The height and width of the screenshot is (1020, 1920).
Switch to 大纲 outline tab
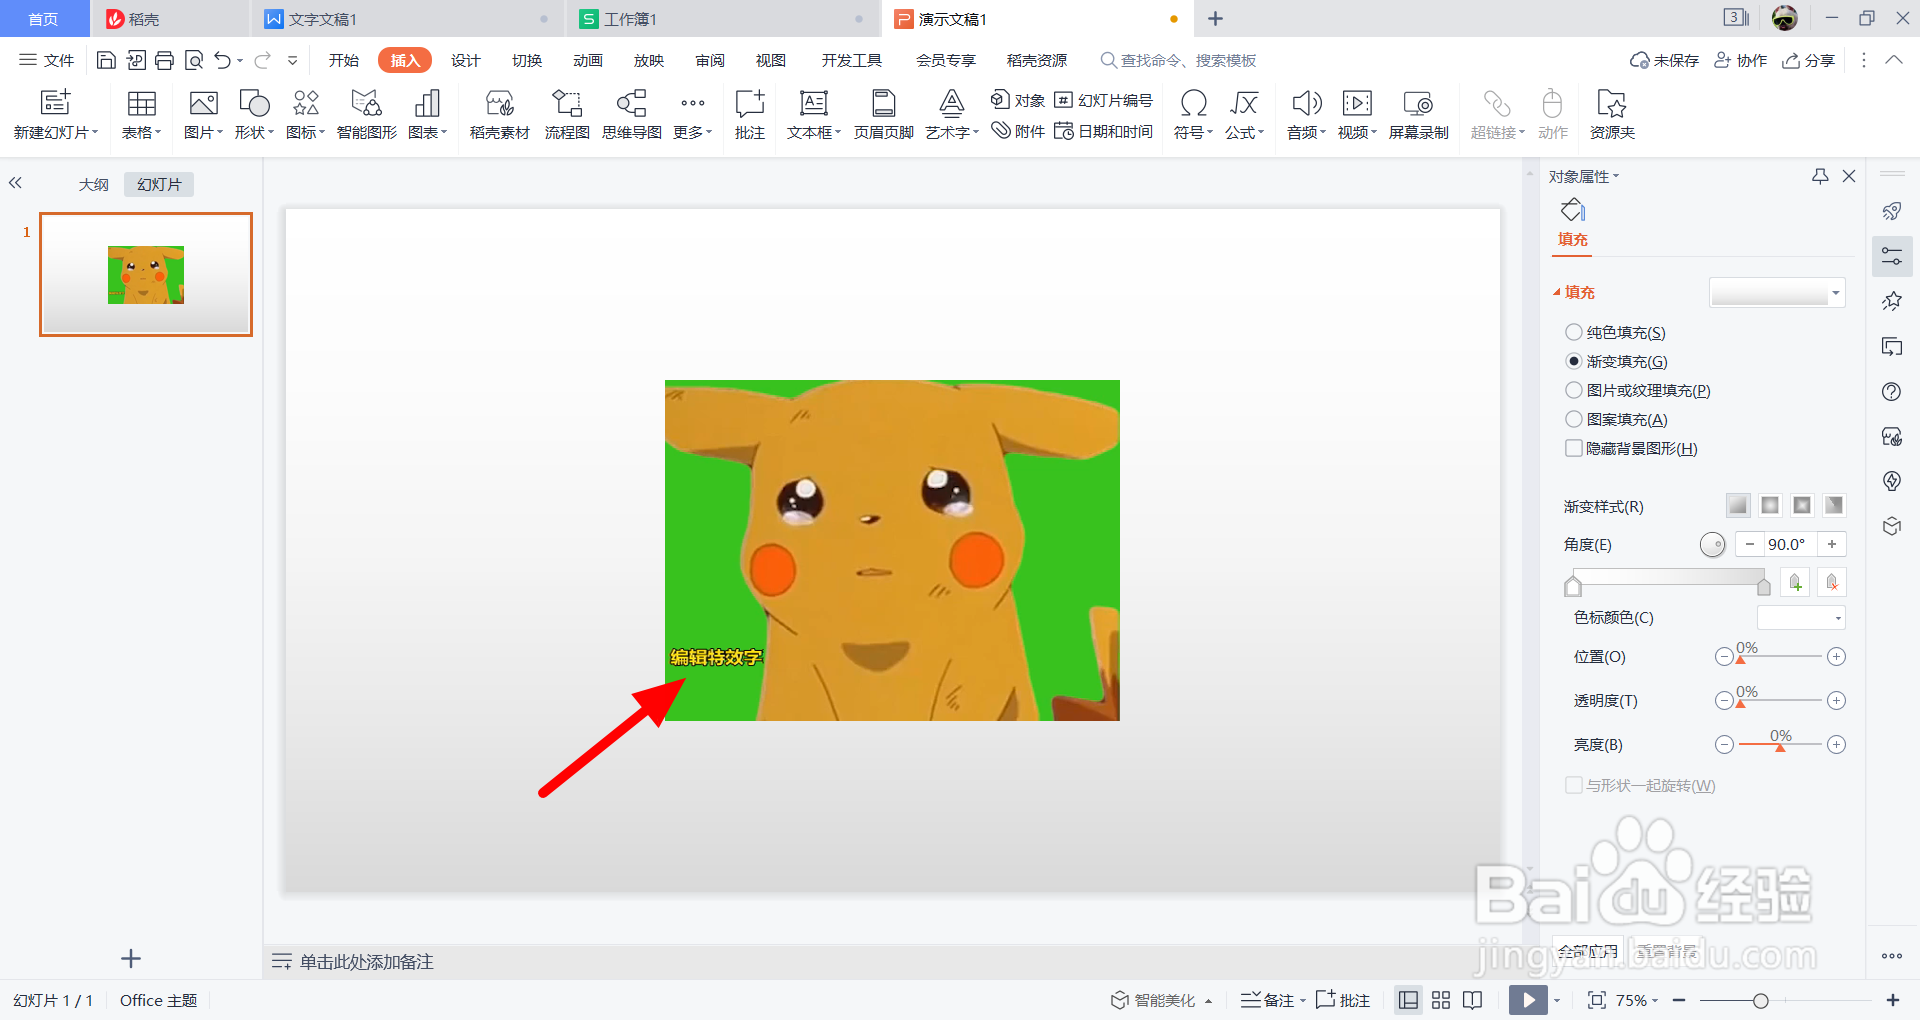click(x=94, y=184)
